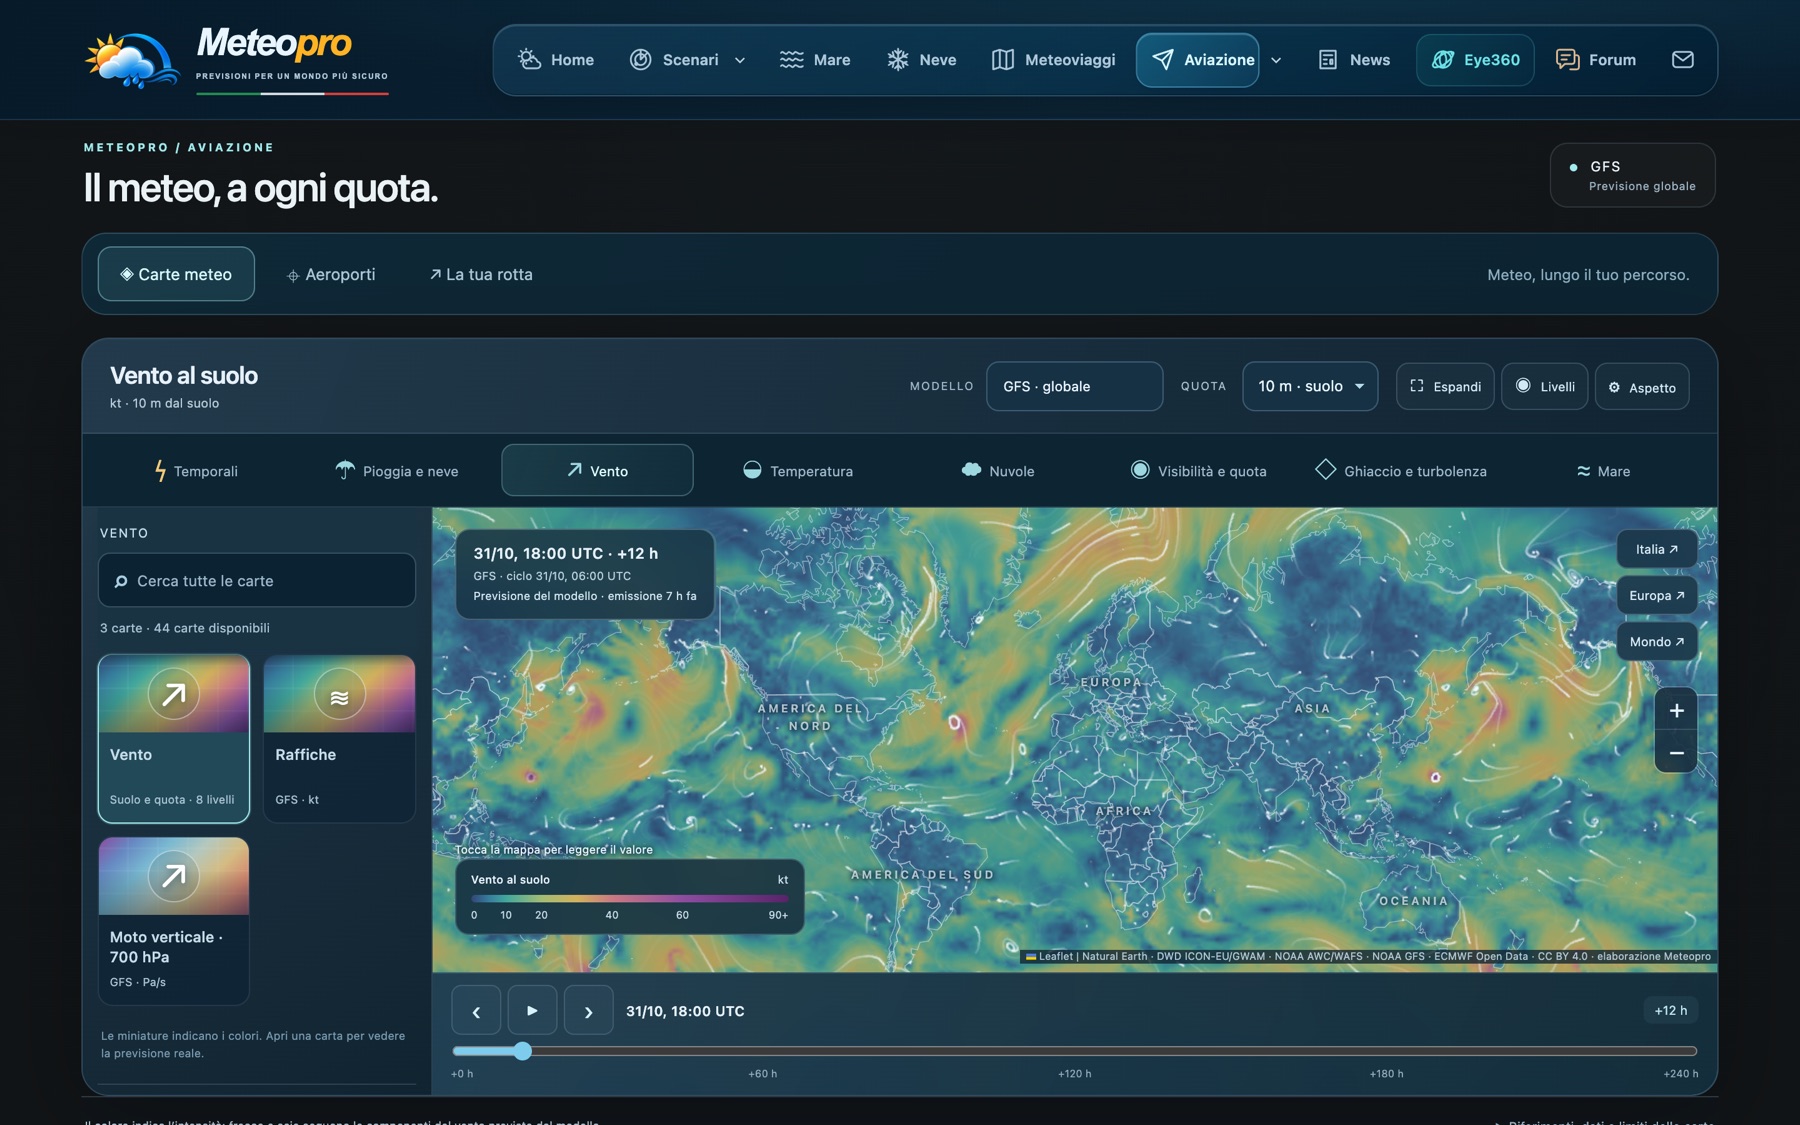Open Moto verticale 700 hPa card
The width and height of the screenshot is (1800, 1125).
[174, 921]
